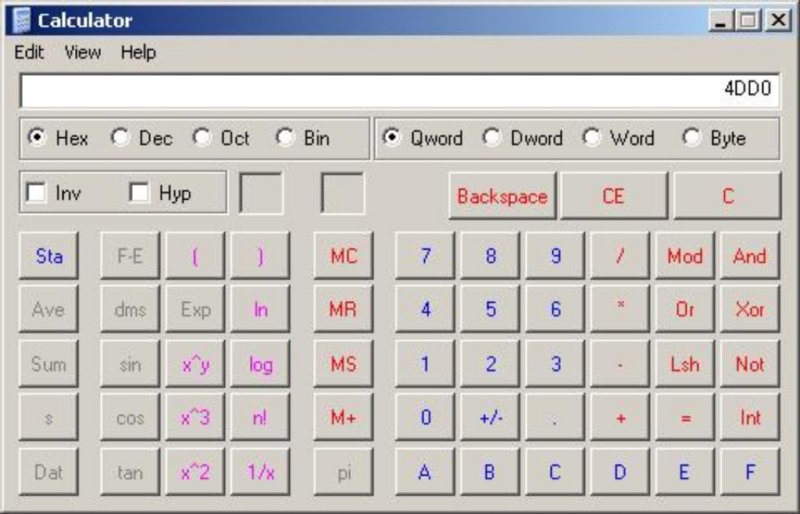Compute natural log with ln

pos(260,309)
